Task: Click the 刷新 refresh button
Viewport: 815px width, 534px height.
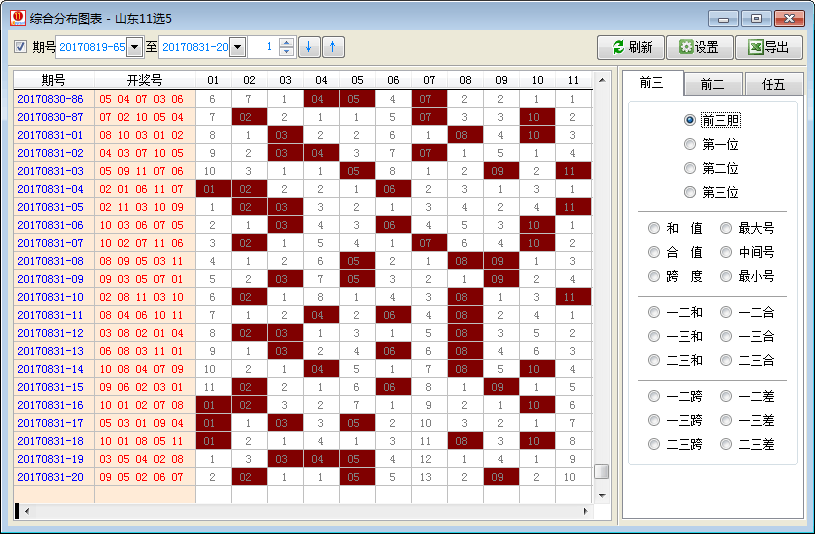Action: click(x=630, y=47)
